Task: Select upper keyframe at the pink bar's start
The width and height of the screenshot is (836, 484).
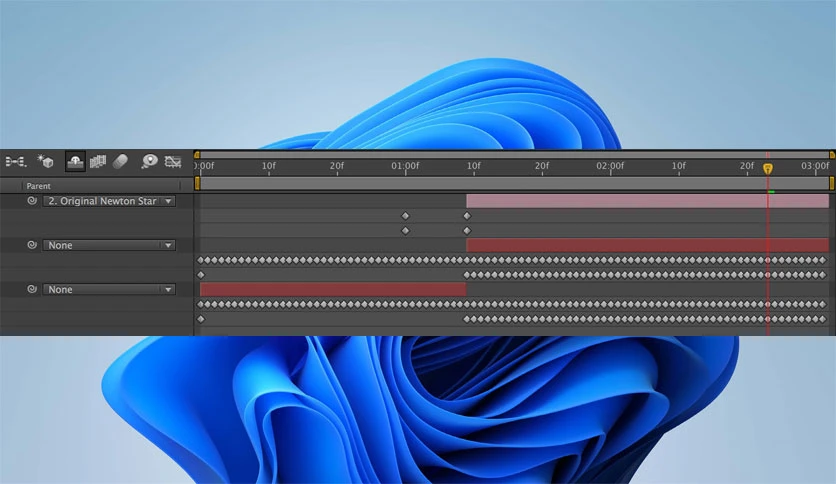Action: [x=467, y=216]
